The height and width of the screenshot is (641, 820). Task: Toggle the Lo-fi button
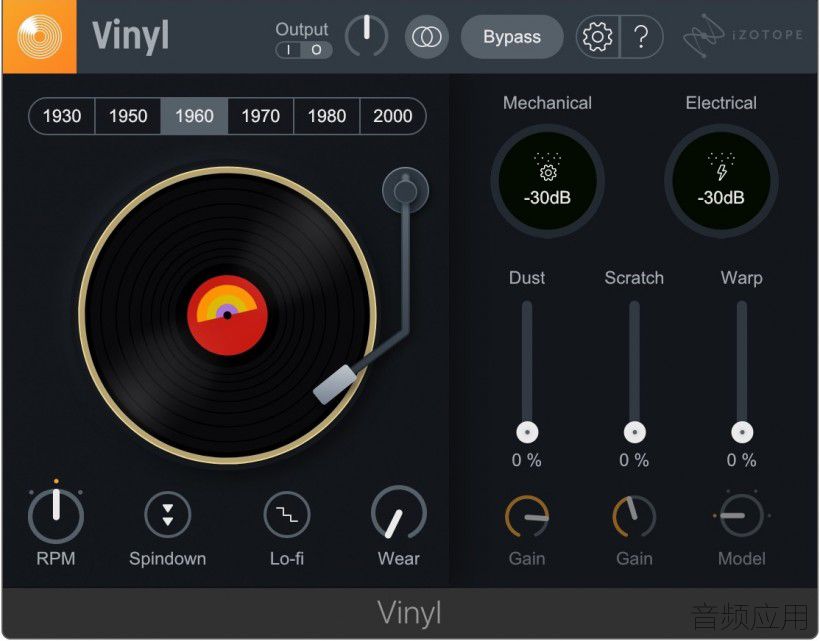[x=287, y=514]
